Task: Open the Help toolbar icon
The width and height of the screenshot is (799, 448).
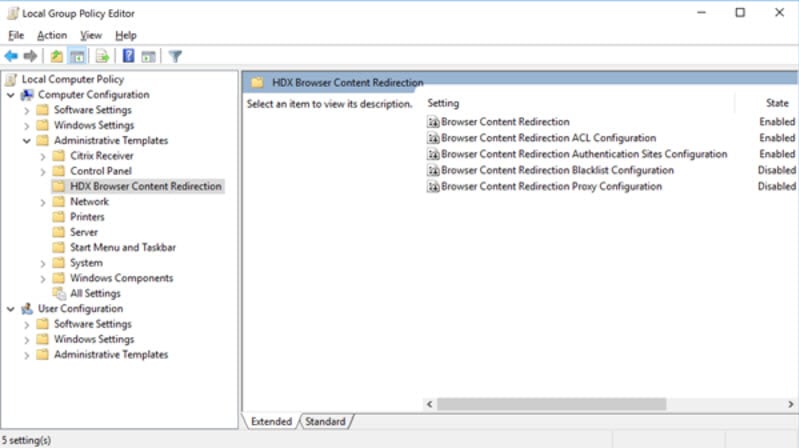Action: (128, 56)
